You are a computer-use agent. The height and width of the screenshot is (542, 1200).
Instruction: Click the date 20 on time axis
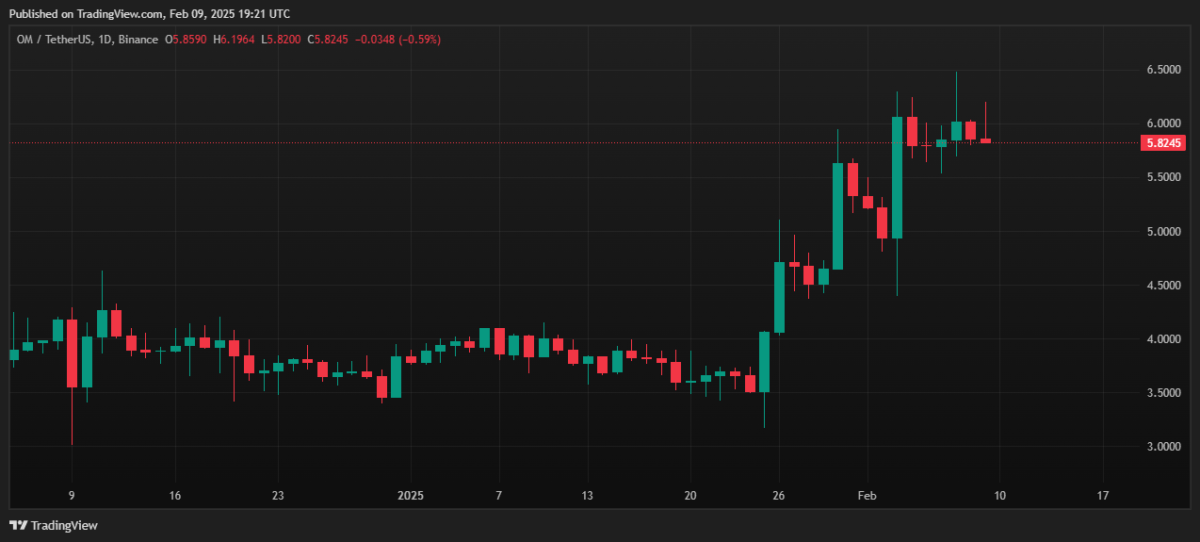[690, 495]
